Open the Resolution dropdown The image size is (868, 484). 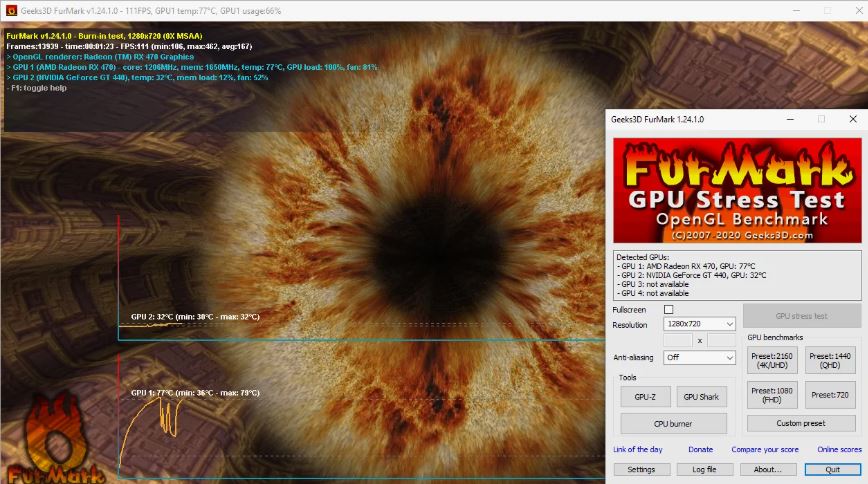(700, 324)
